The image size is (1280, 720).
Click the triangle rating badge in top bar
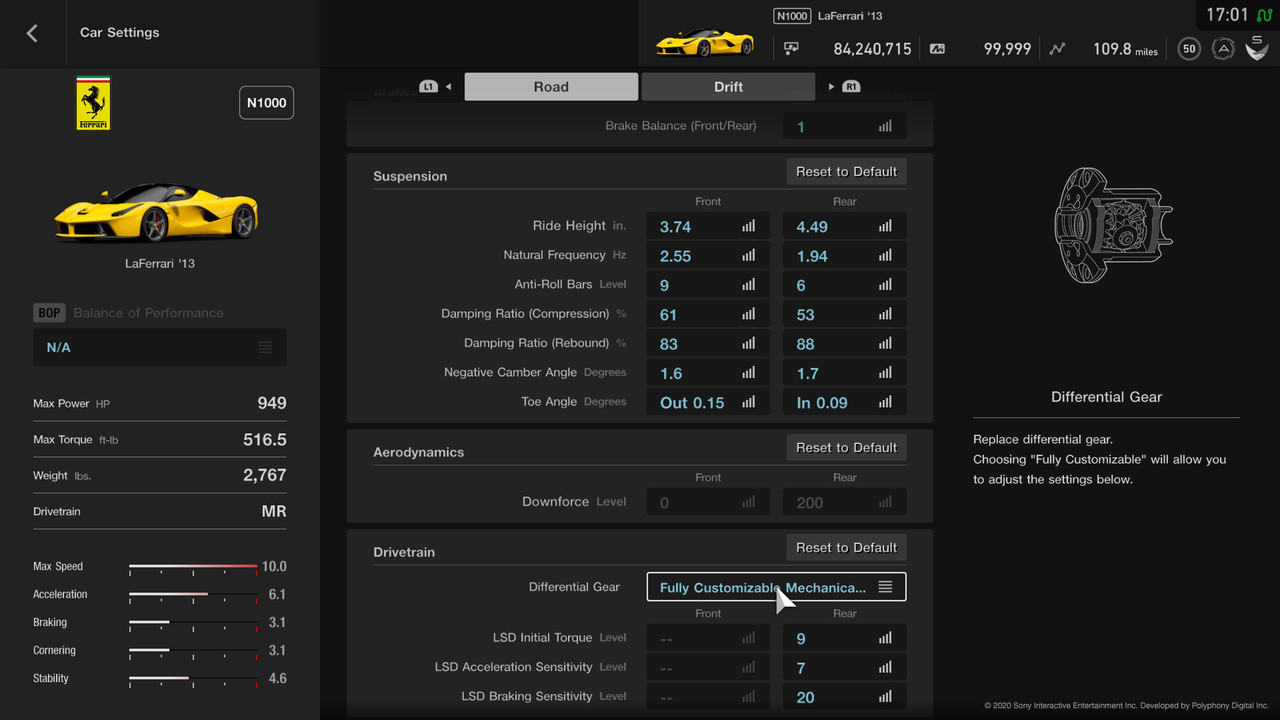click(1222, 48)
